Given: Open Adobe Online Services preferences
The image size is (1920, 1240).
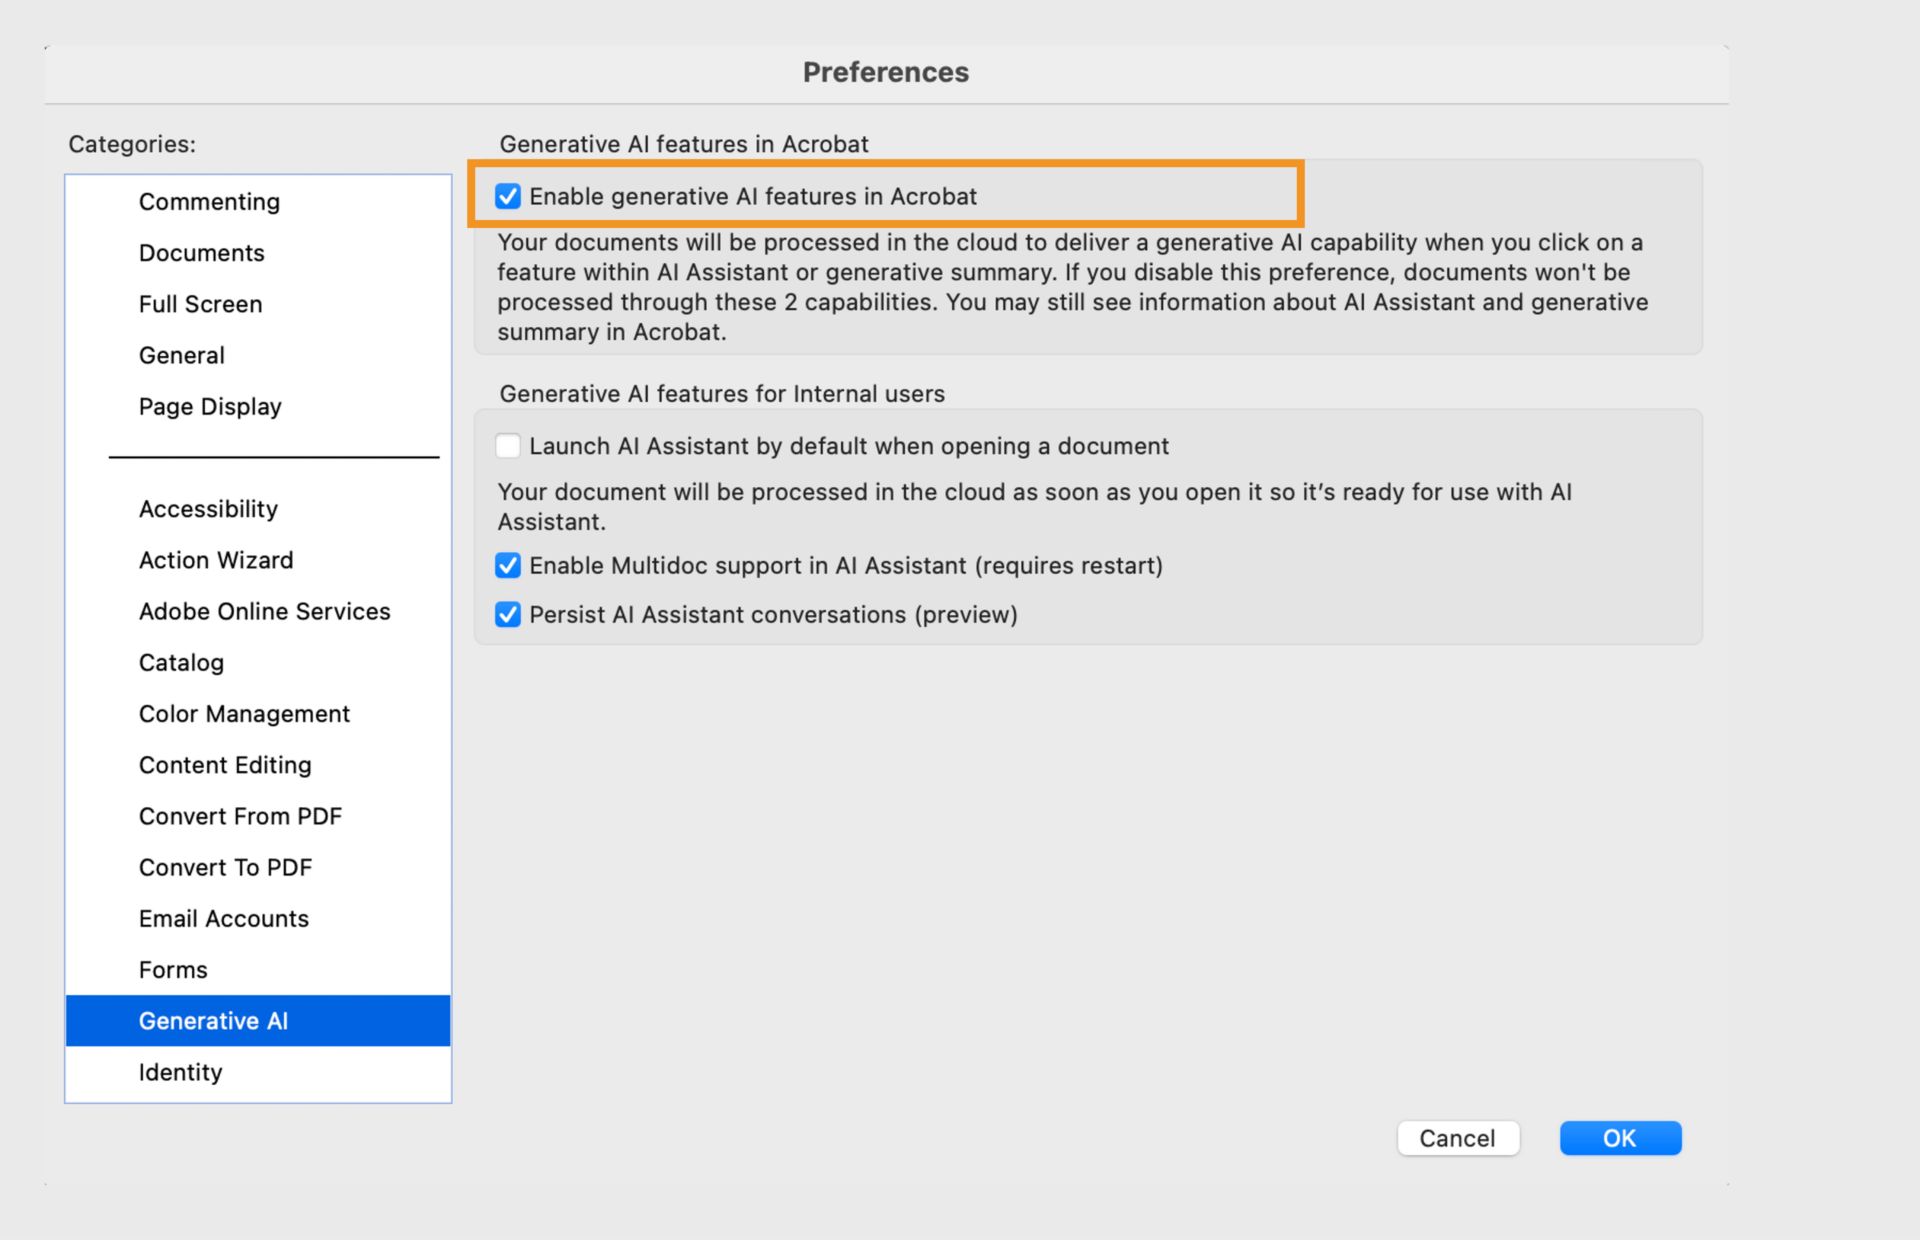Looking at the screenshot, I should pyautogui.click(x=265, y=611).
